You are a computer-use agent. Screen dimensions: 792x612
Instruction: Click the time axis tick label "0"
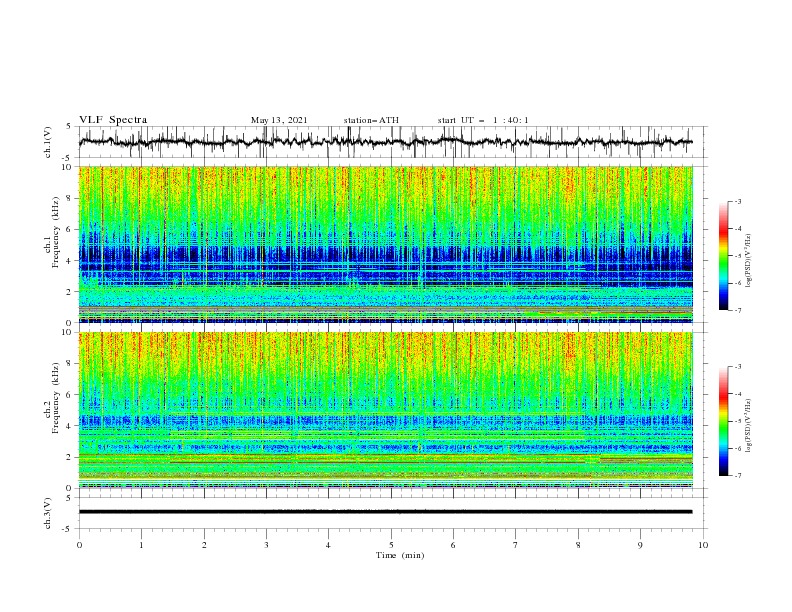pos(79,545)
